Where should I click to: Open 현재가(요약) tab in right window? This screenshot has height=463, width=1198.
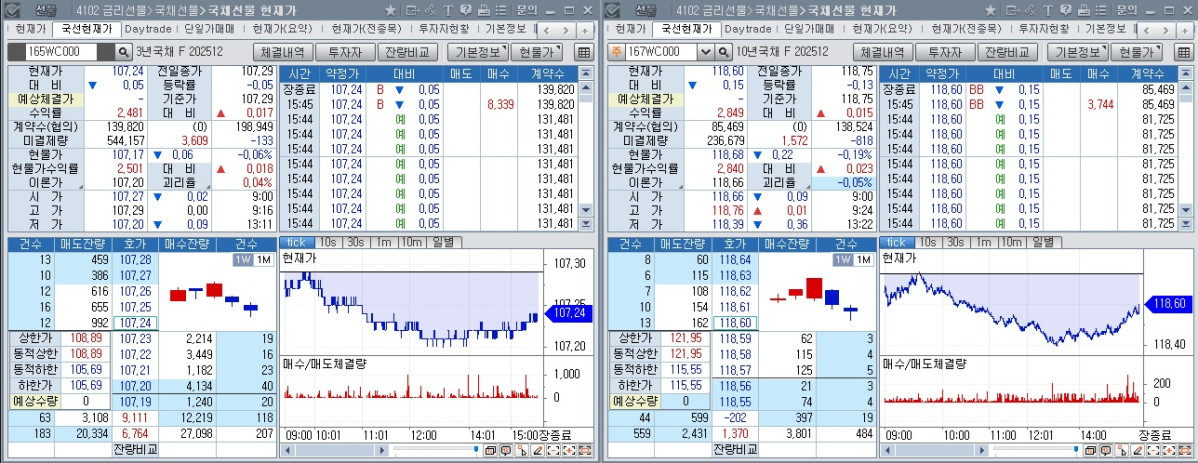click(x=882, y=29)
